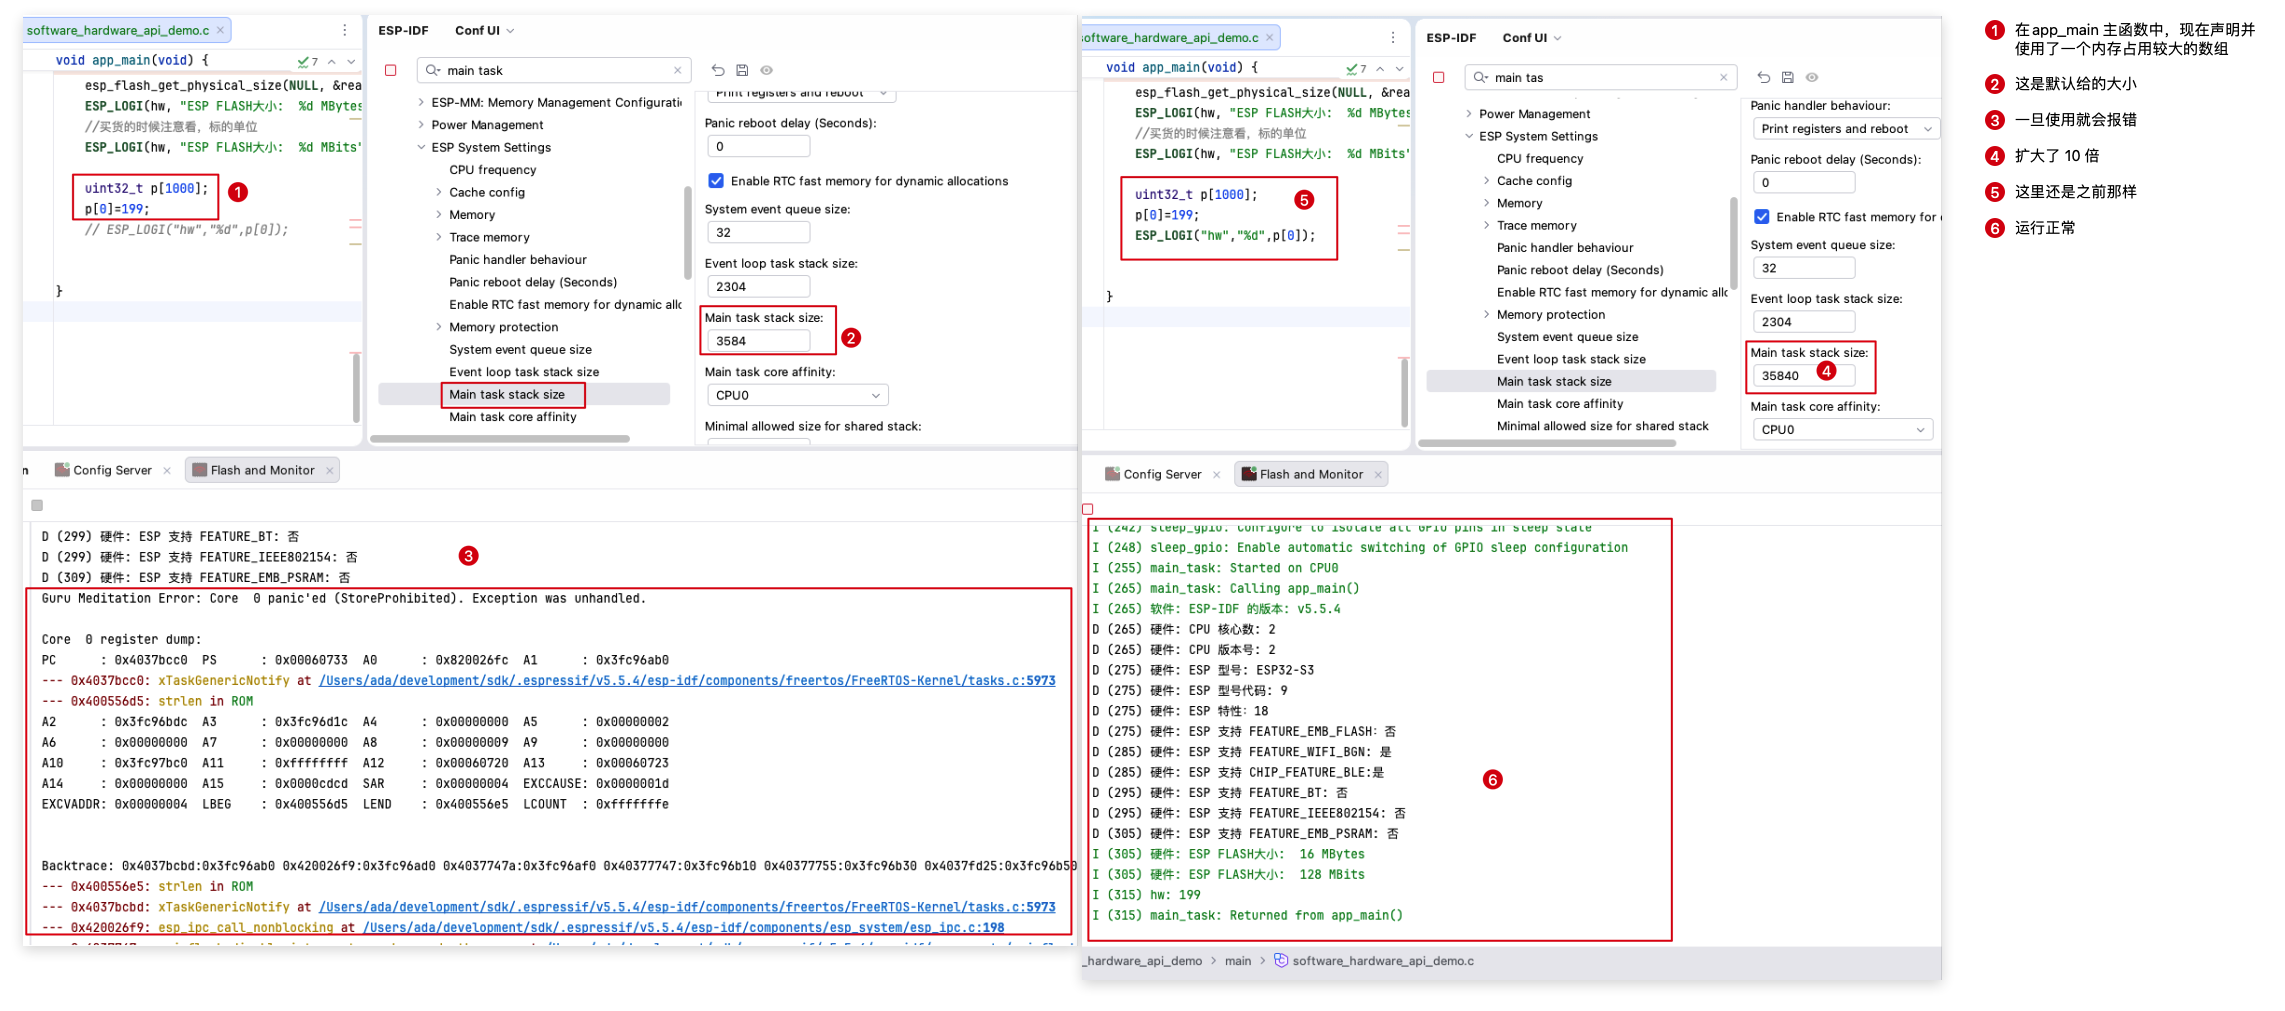The height and width of the screenshot is (1011, 2285).
Task: Clear the 'main tas' search field
Action: pyautogui.click(x=1723, y=77)
